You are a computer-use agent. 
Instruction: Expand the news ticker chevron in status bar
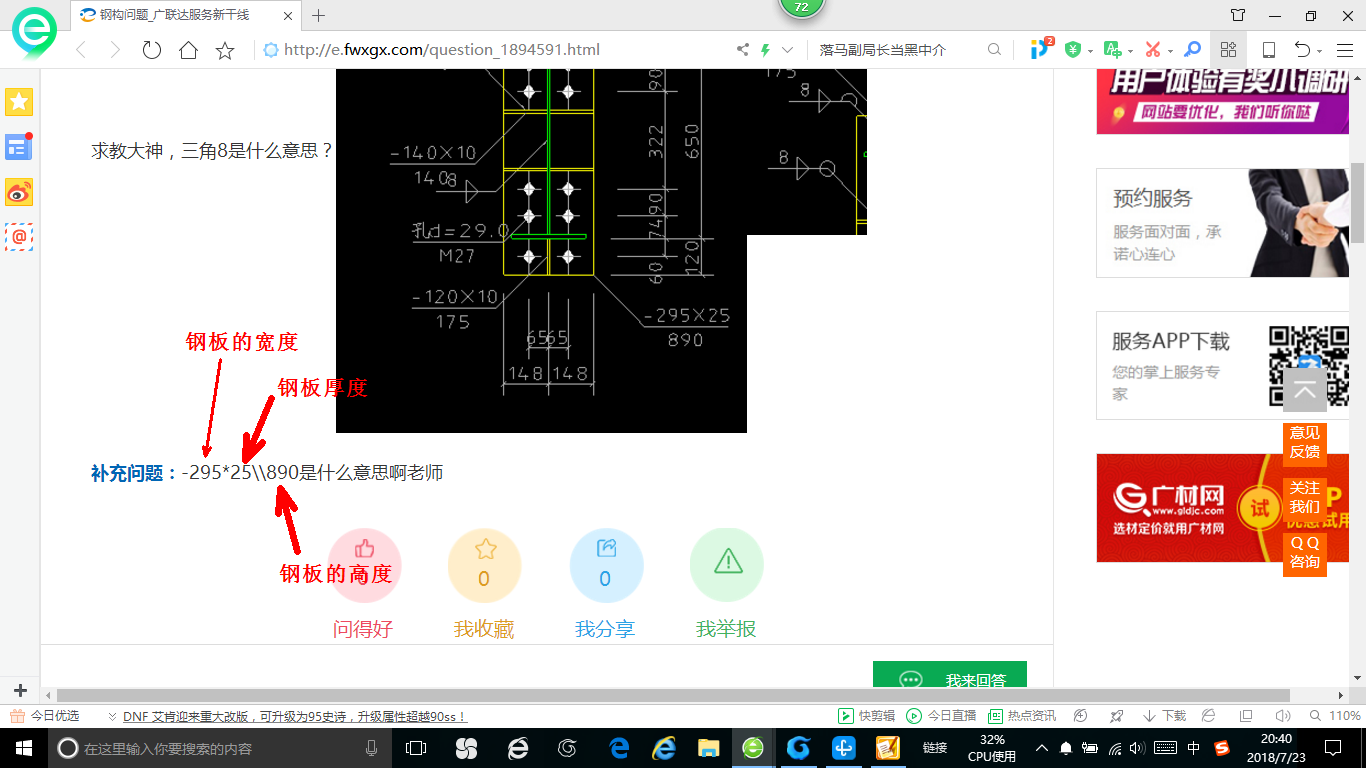(x=112, y=717)
